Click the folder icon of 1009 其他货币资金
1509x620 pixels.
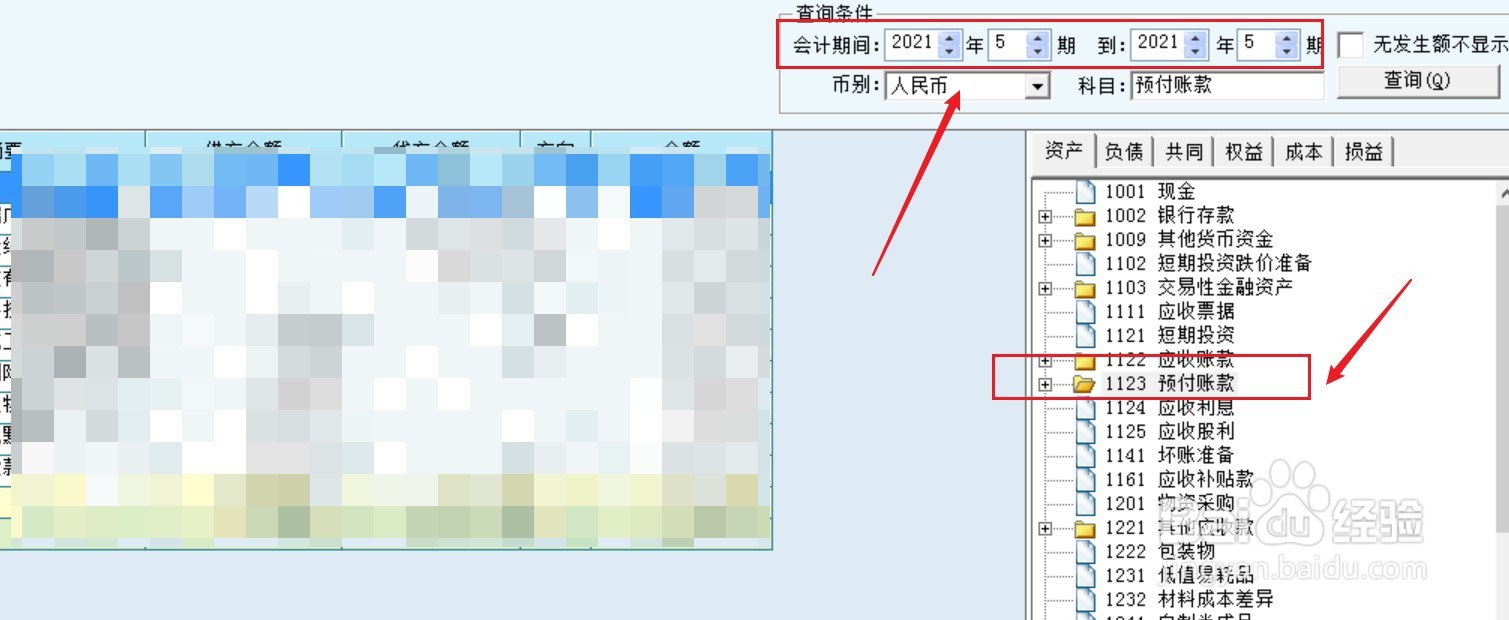pos(1085,240)
